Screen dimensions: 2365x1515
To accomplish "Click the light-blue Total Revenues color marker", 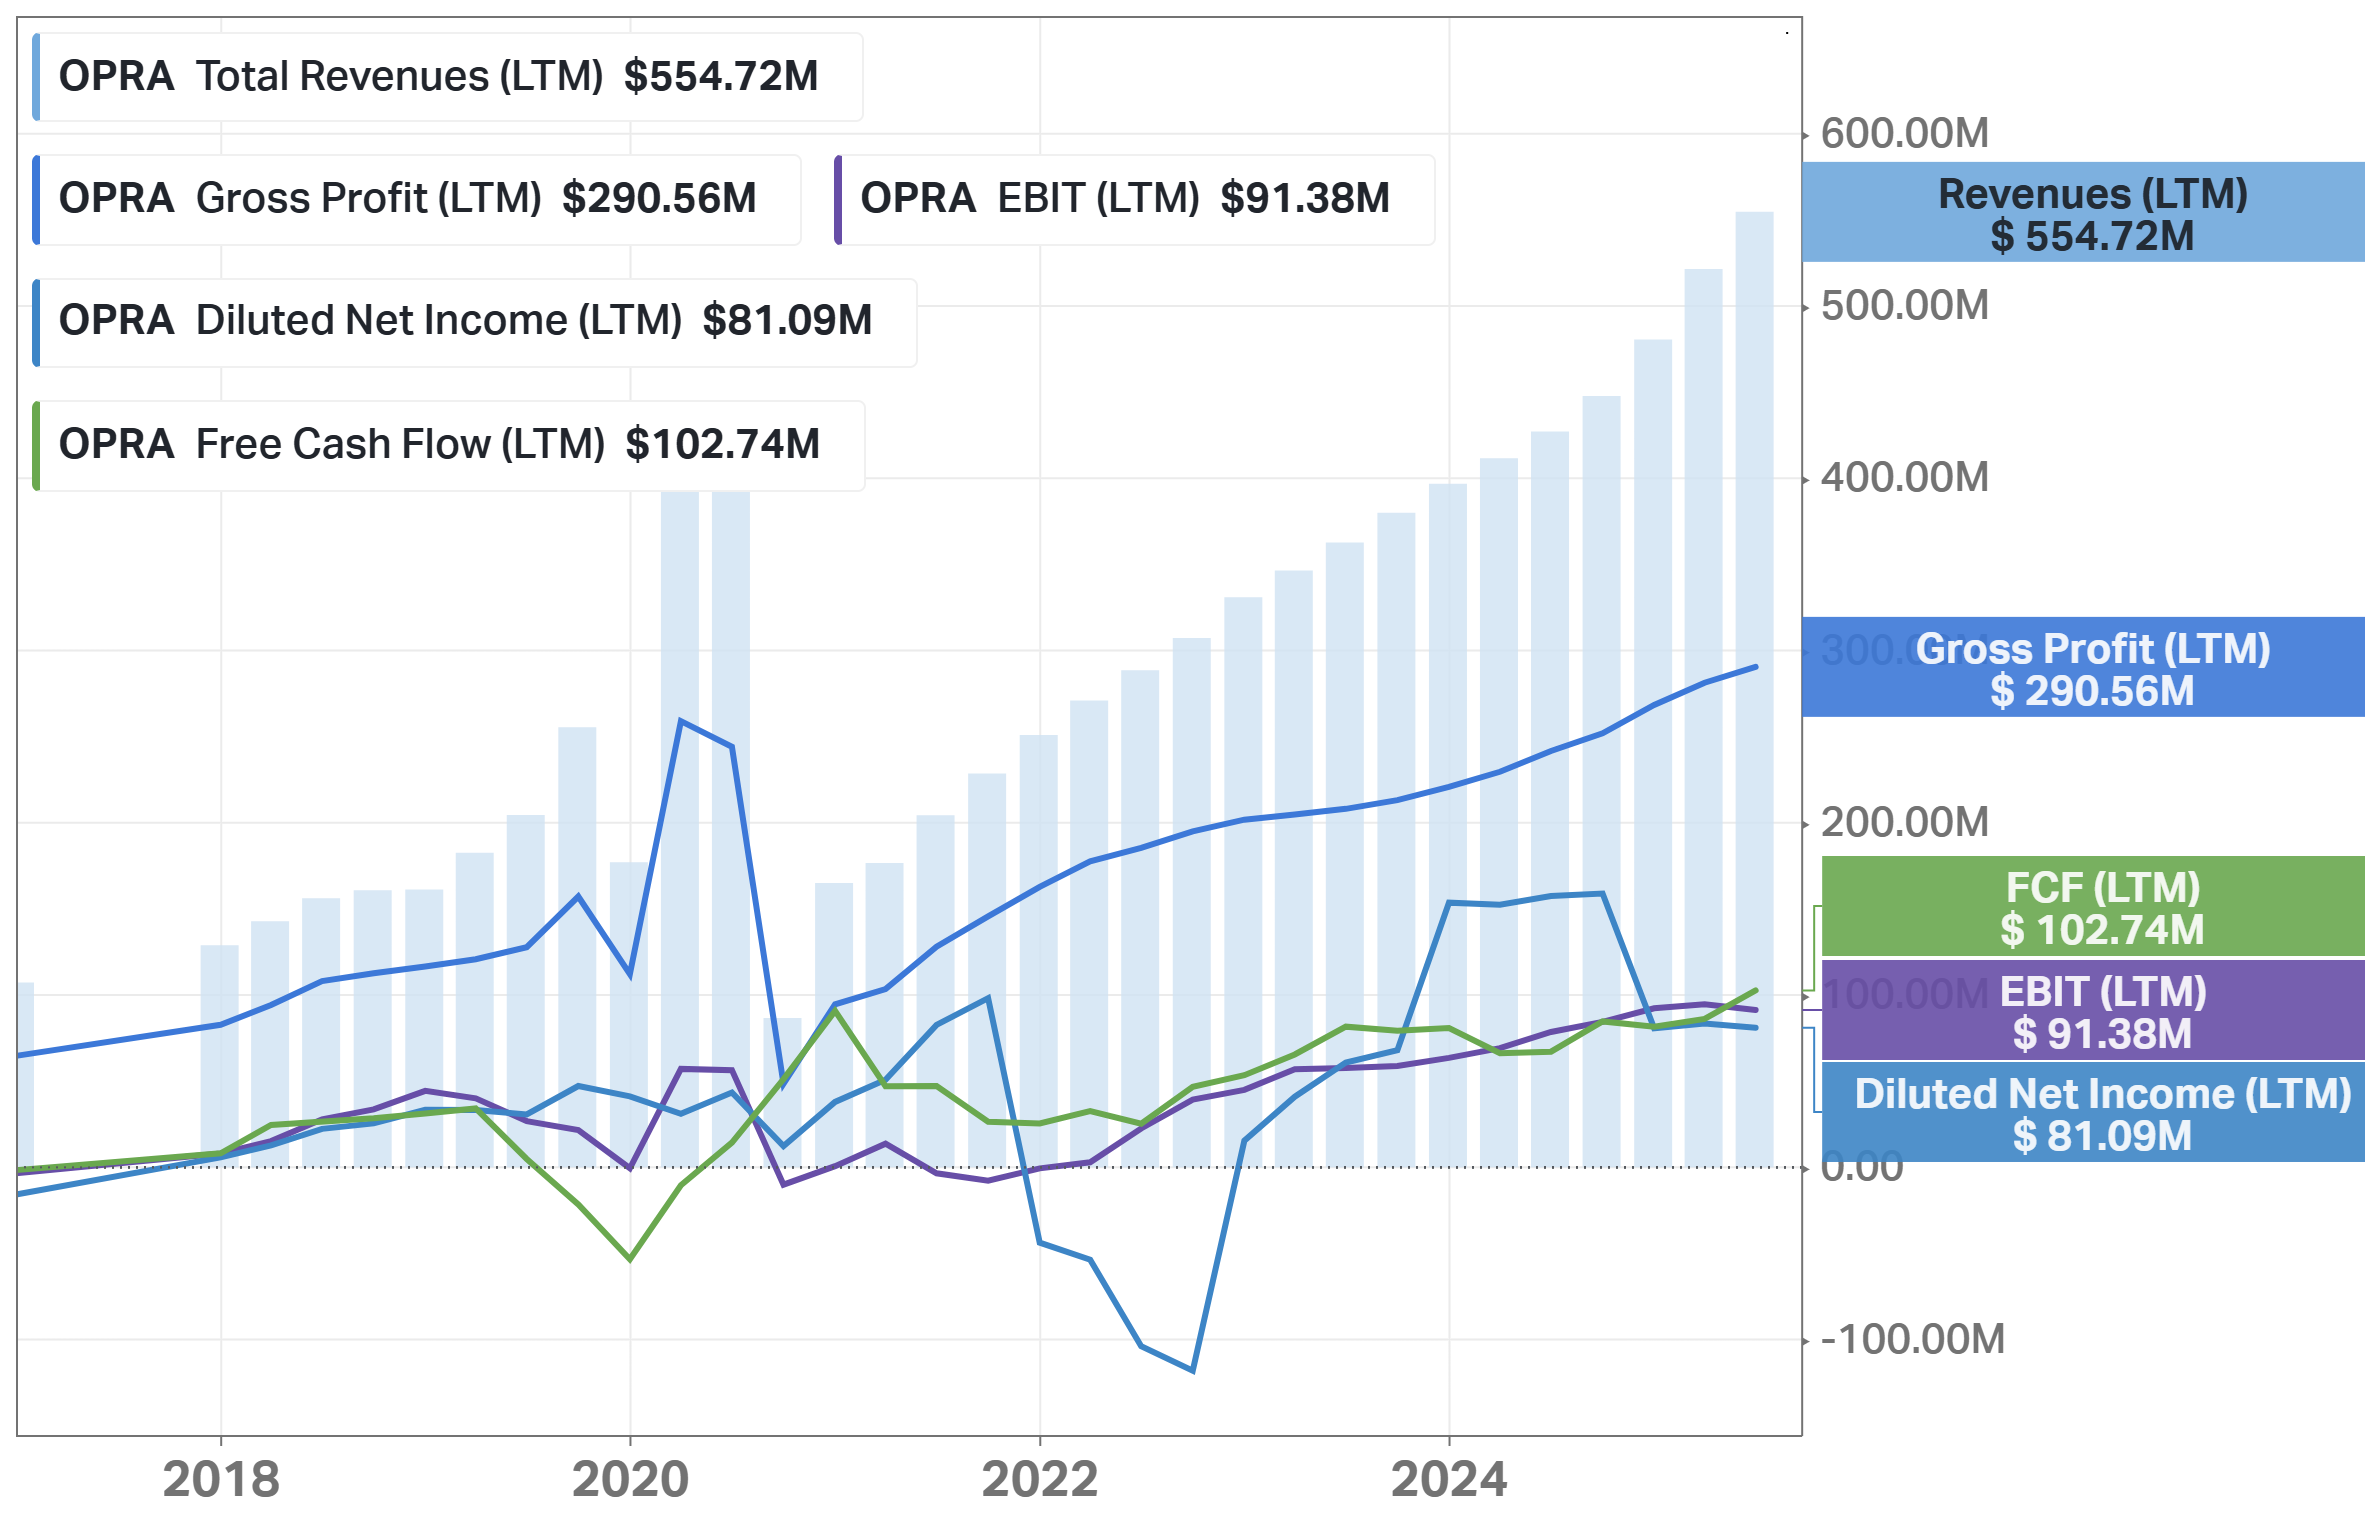I will click(36, 77).
